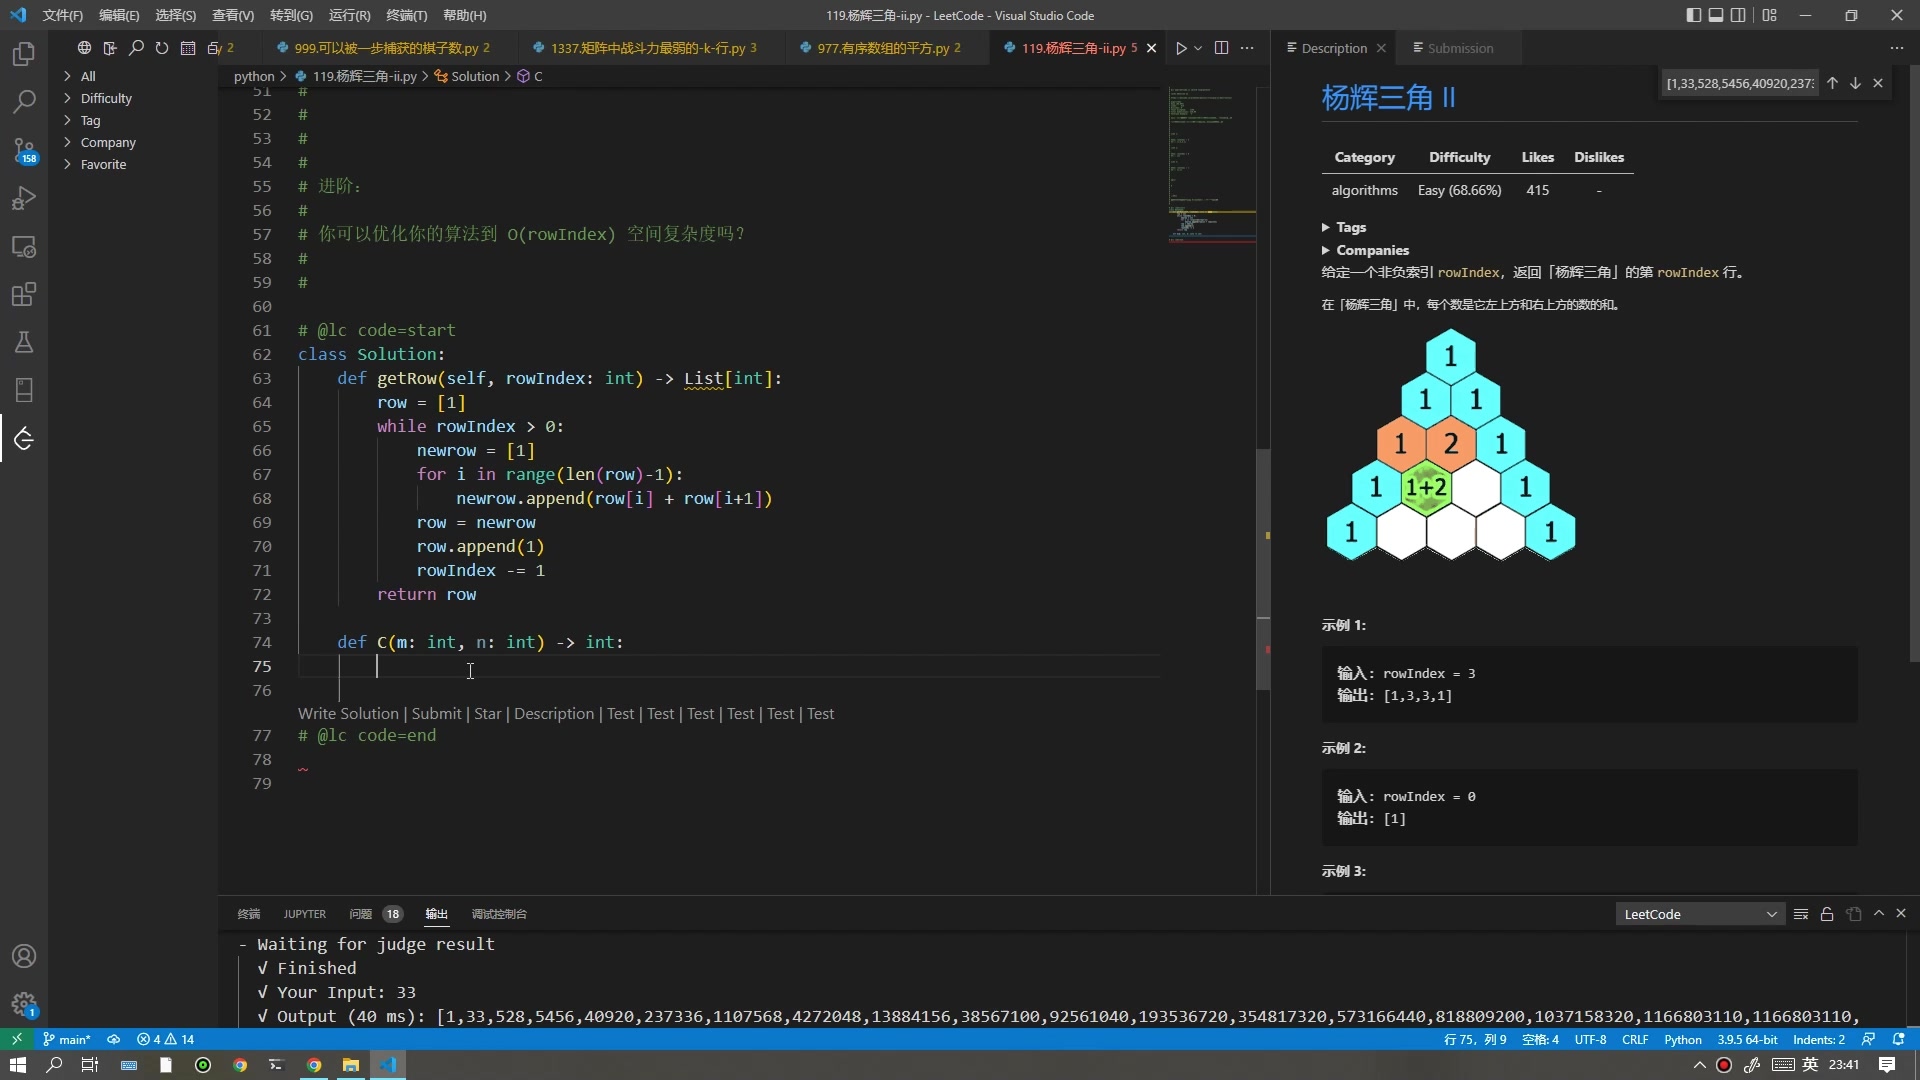The image size is (1920, 1080).
Task: Click the Submit link below code editor
Action: click(435, 713)
